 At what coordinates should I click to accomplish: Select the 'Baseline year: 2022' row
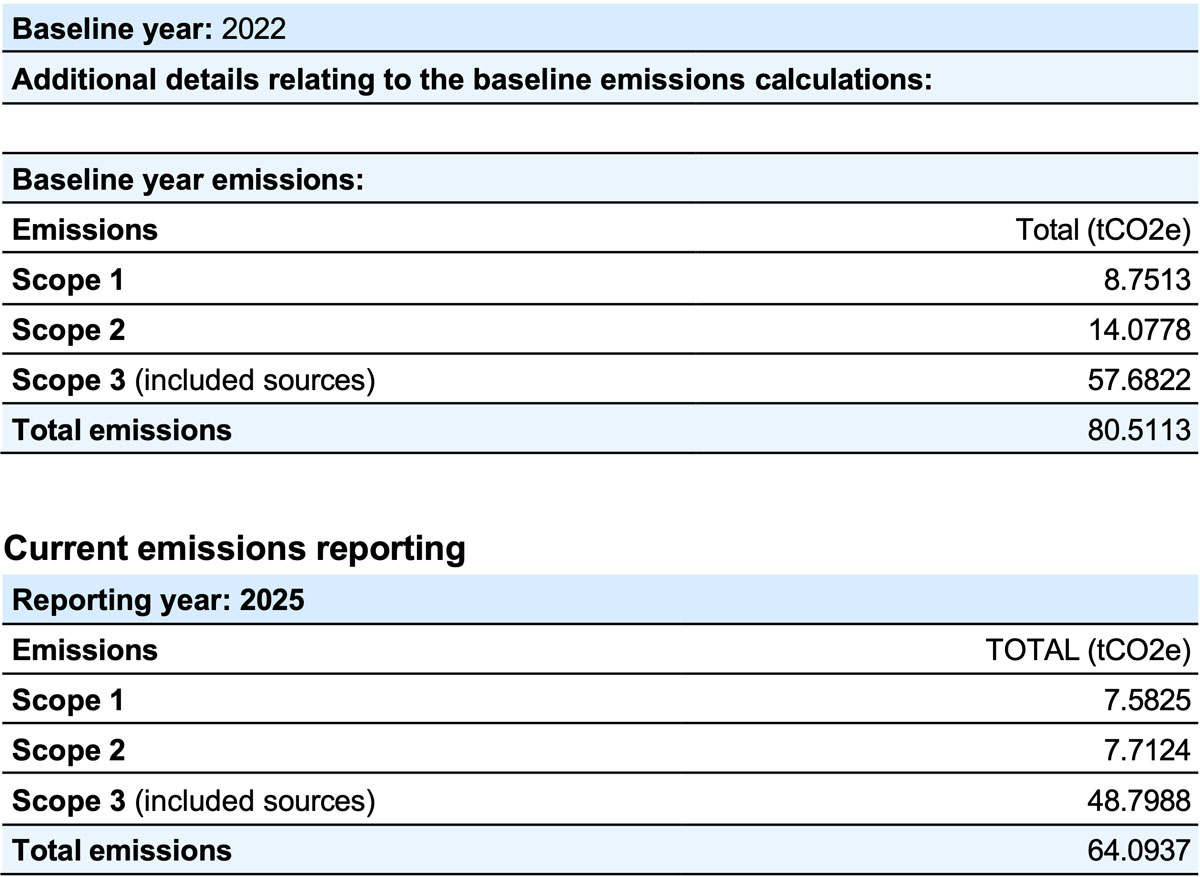click(600, 28)
